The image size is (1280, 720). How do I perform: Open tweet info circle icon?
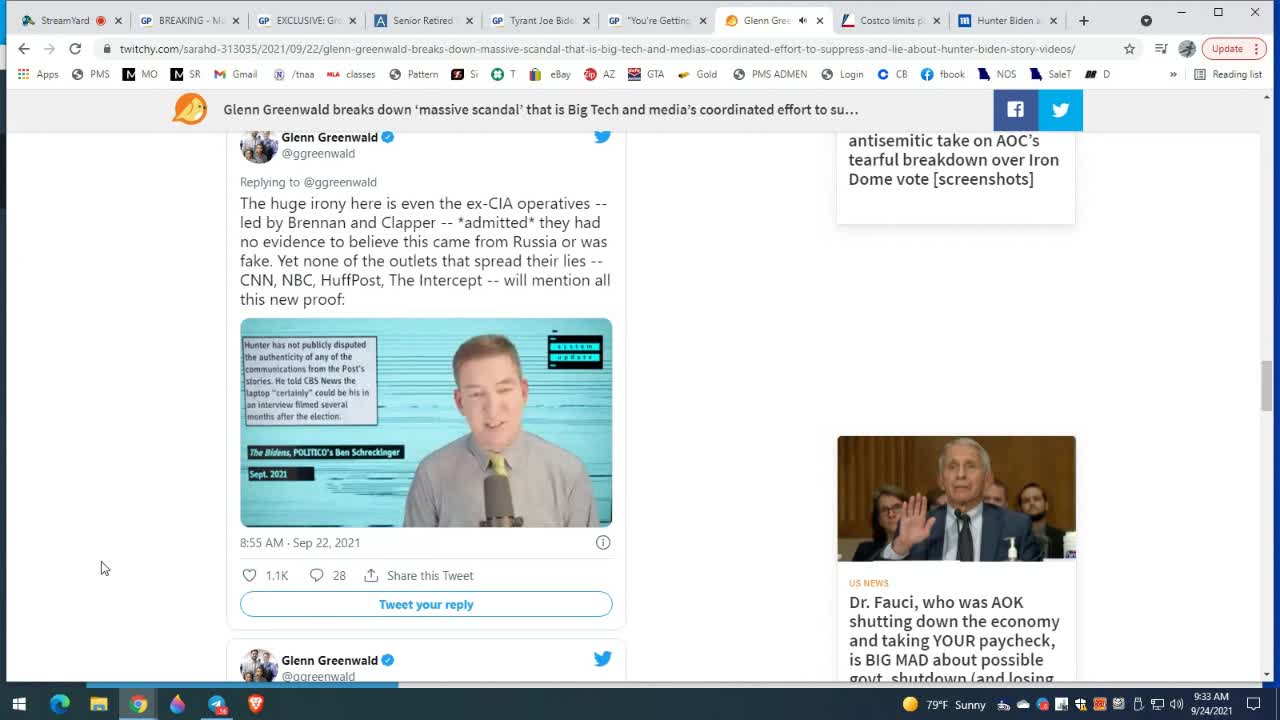(603, 542)
